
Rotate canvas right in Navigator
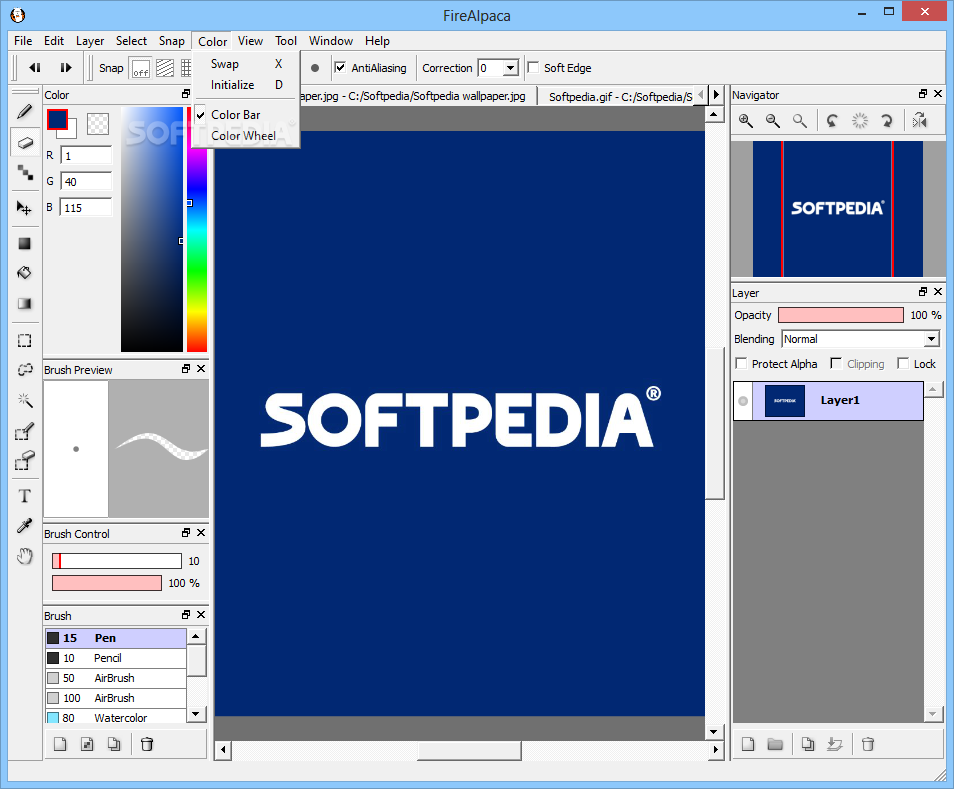tap(886, 121)
